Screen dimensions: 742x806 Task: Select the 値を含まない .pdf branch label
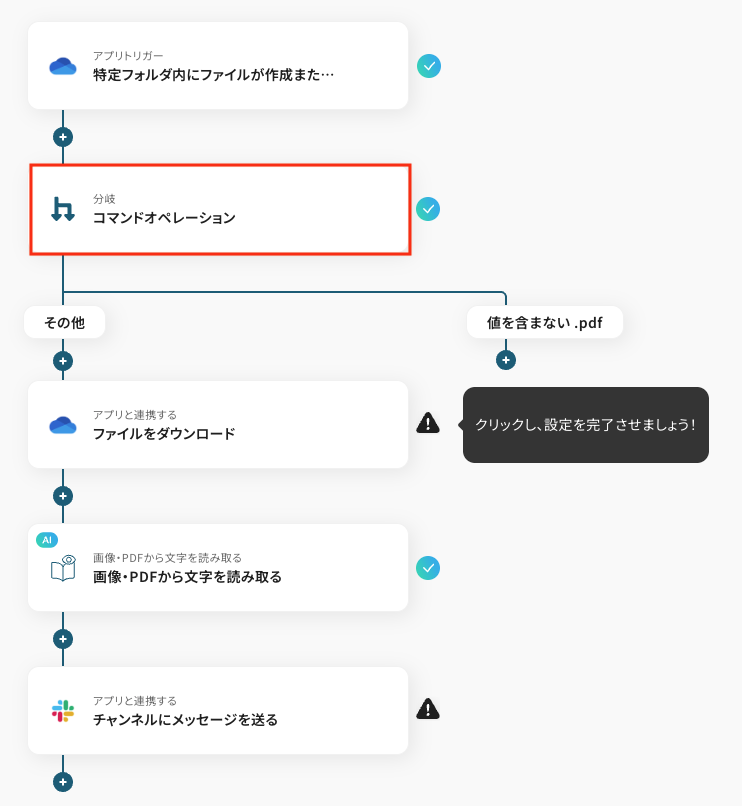click(x=545, y=323)
